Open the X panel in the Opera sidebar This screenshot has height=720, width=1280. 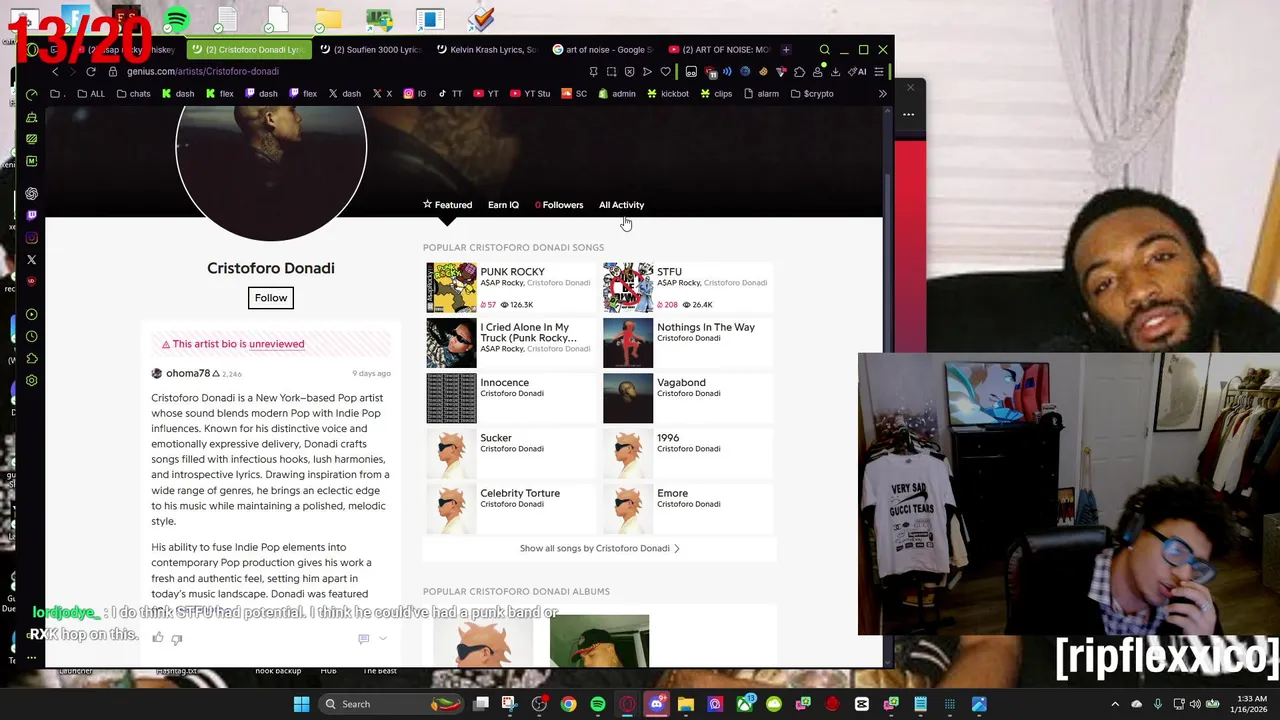(x=32, y=259)
